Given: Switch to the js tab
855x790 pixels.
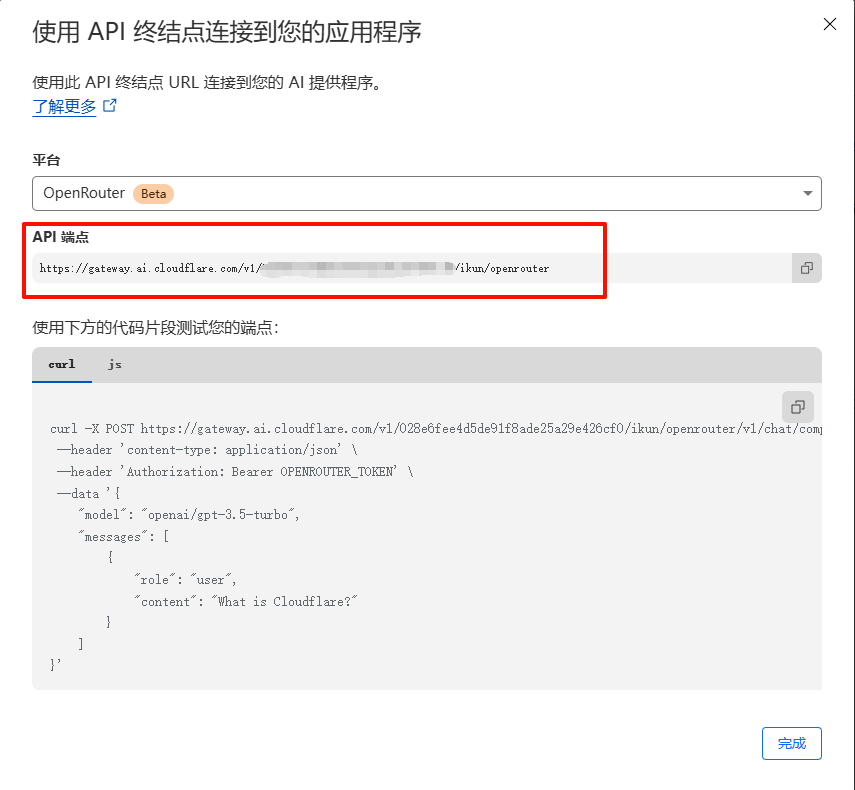Looking at the screenshot, I should click(x=115, y=364).
